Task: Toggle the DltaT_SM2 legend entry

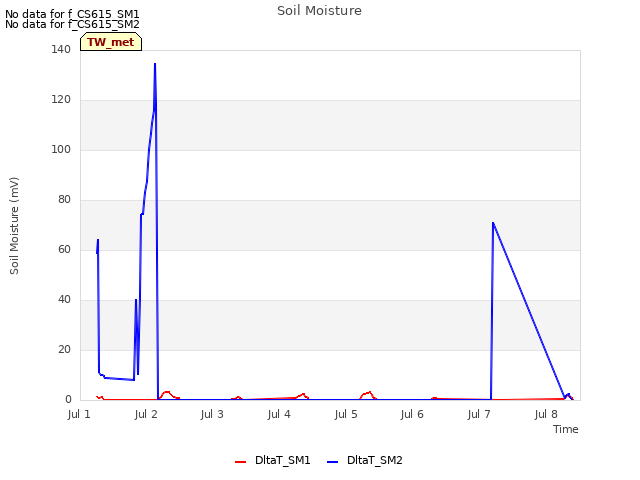Action: point(365,460)
